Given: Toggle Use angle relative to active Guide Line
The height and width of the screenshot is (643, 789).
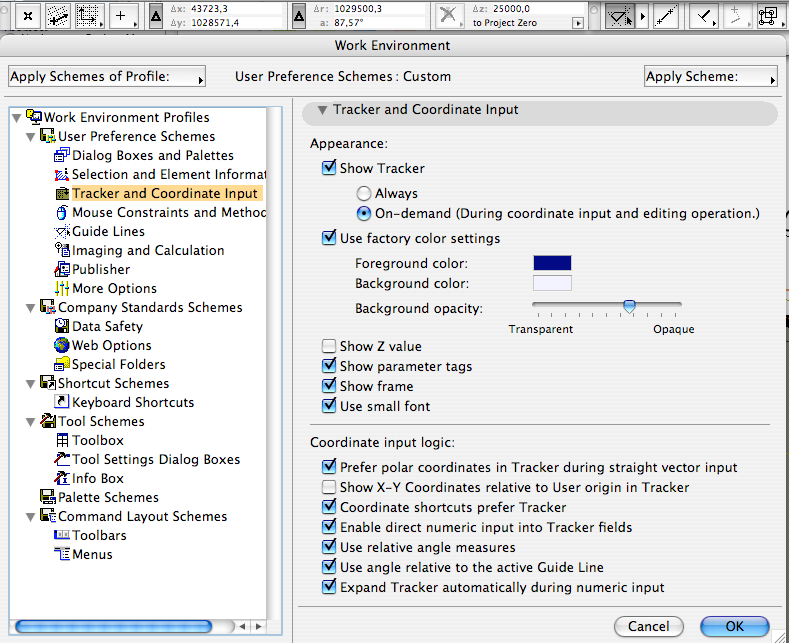Looking at the screenshot, I should 329,567.
